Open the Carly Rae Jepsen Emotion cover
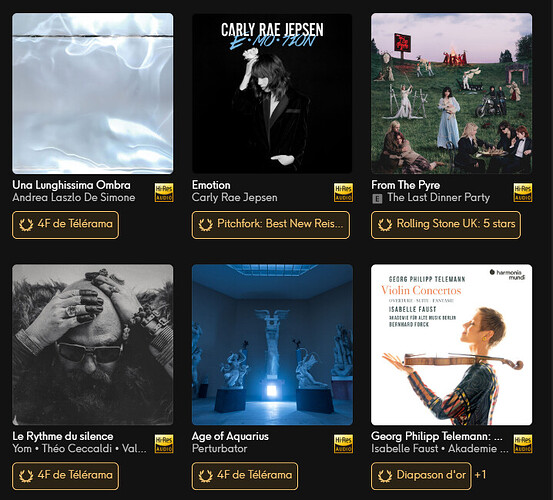Image resolution: width=553 pixels, height=500 pixels. 272,93
